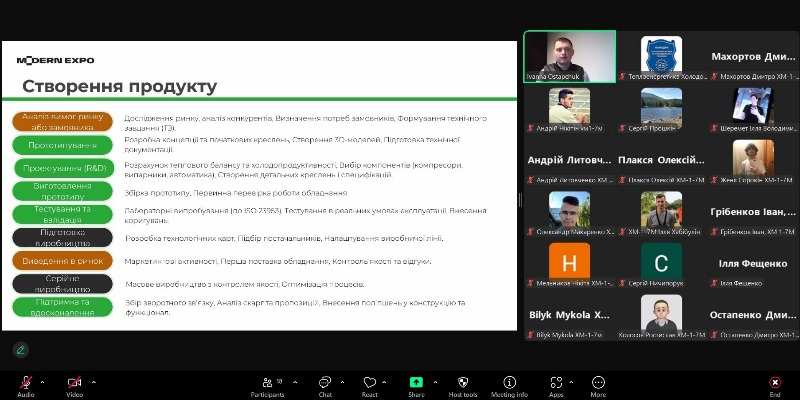Expand the arrow beside Chat
The width and height of the screenshot is (800, 400).
(342, 382)
